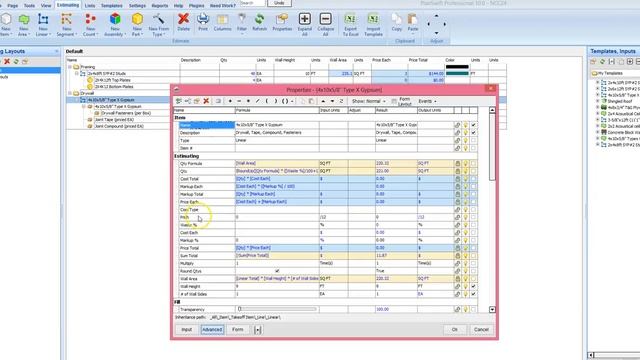Toggle the checkbox at end of Cost Type row
The height and width of the screenshot is (360, 640).
pos(473,209)
